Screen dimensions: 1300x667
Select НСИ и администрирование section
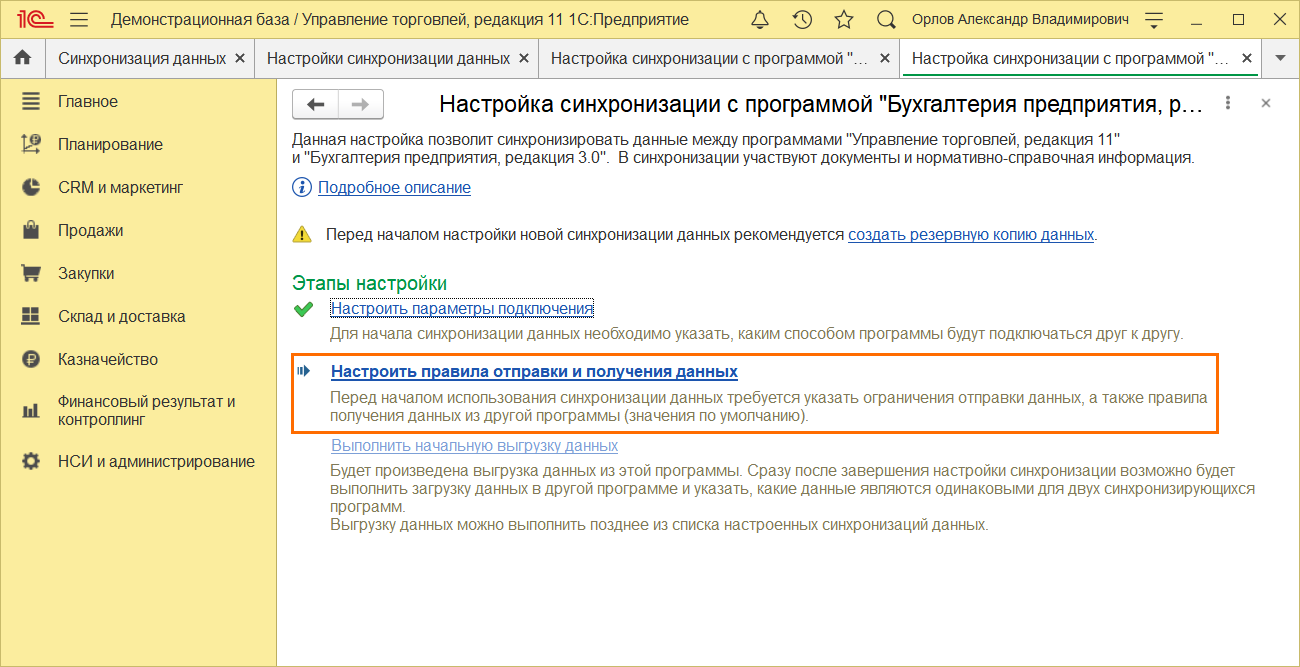[156, 461]
